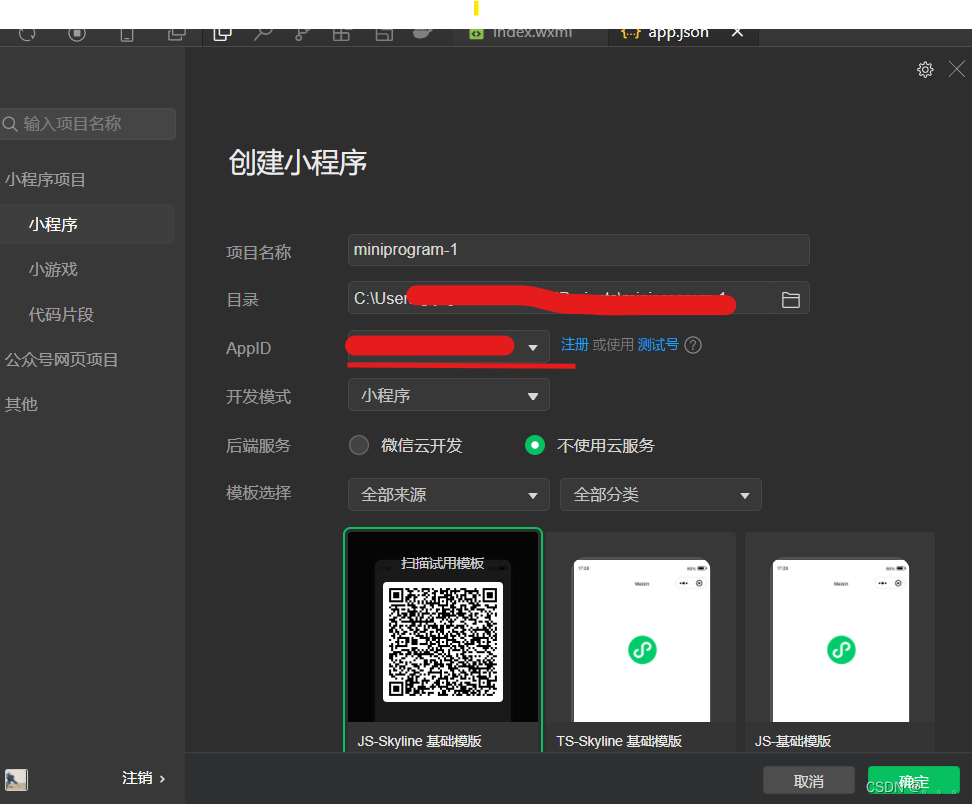Click the green 确定 button
The width and height of the screenshot is (972, 804).
coord(914,781)
